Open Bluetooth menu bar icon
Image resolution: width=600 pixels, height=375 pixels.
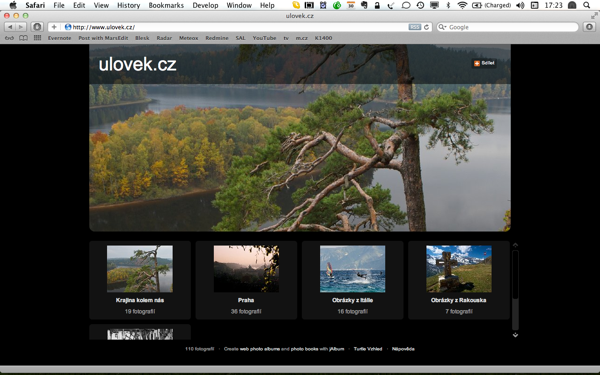pyautogui.click(x=448, y=5)
